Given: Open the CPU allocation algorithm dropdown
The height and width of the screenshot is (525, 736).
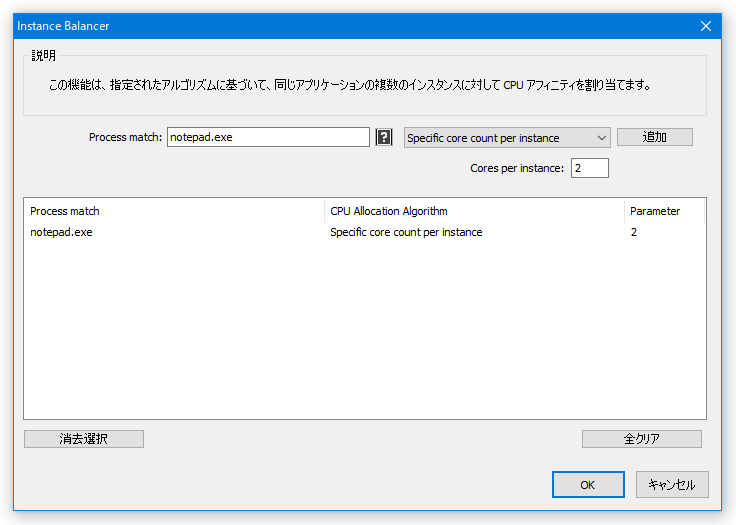Looking at the screenshot, I should coord(507,138).
